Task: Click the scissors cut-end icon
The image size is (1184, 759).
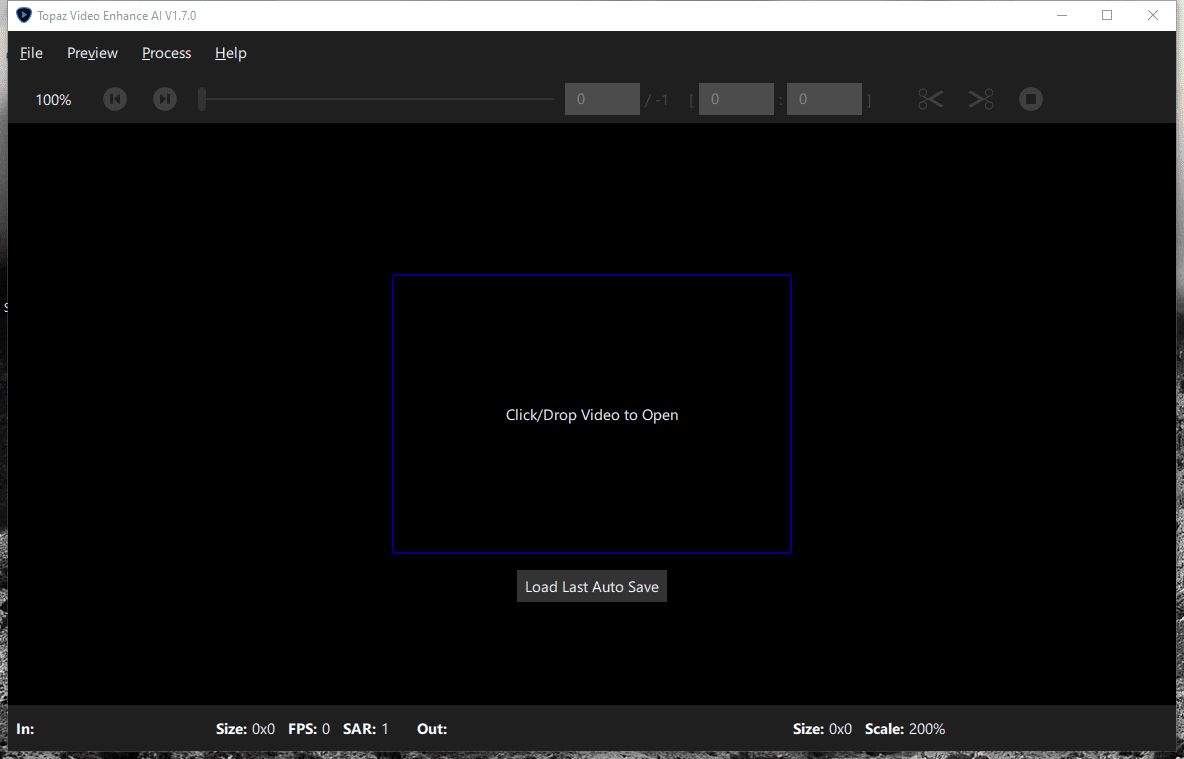Action: [981, 99]
